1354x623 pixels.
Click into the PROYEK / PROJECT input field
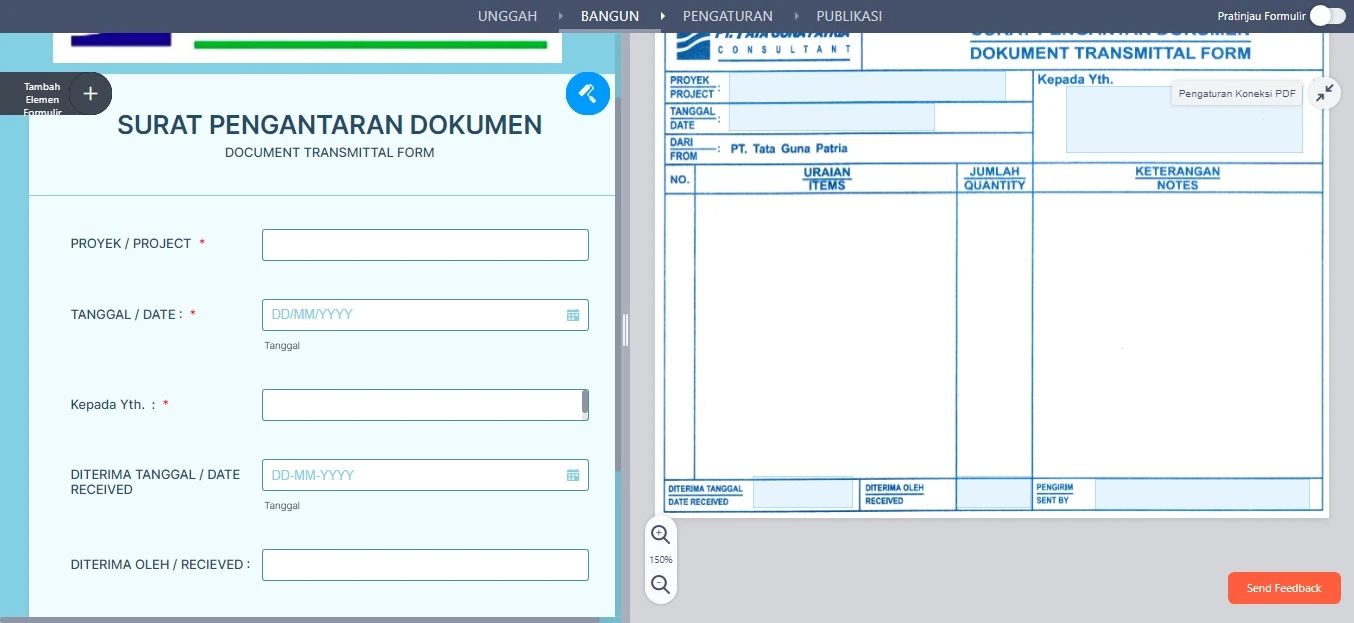point(425,244)
